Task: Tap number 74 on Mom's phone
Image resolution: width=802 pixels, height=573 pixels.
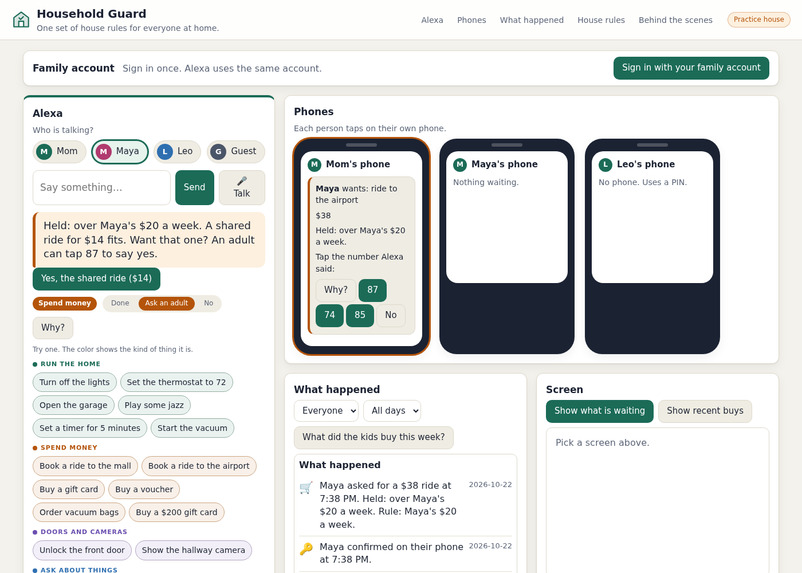Action: (x=329, y=315)
